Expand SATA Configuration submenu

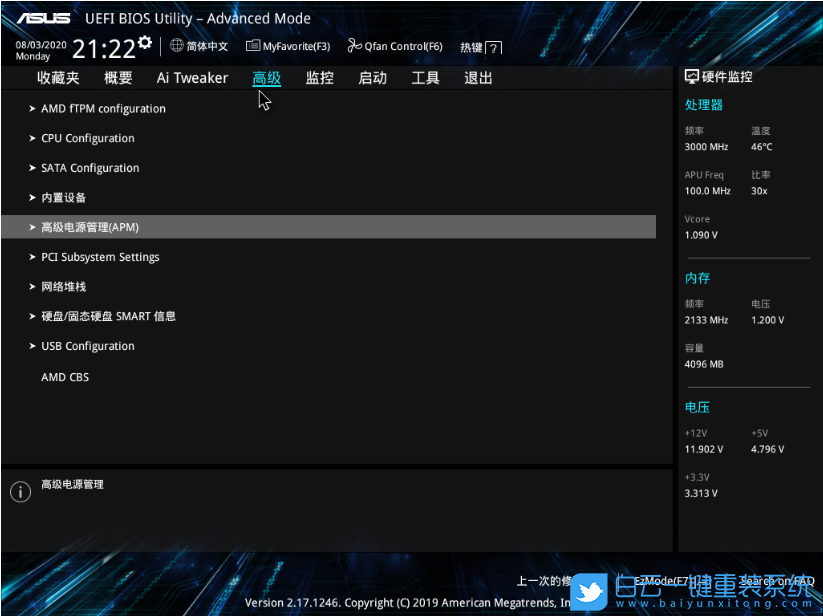point(90,168)
